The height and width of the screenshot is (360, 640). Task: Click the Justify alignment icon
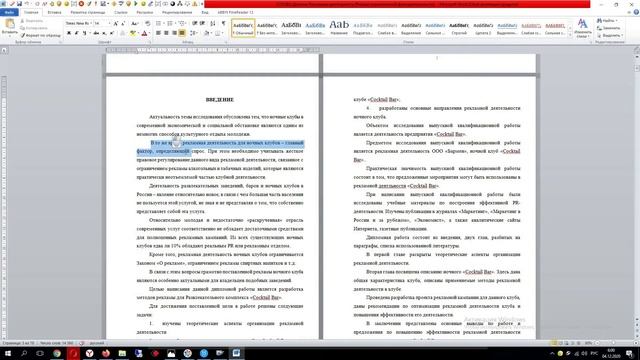click(182, 33)
